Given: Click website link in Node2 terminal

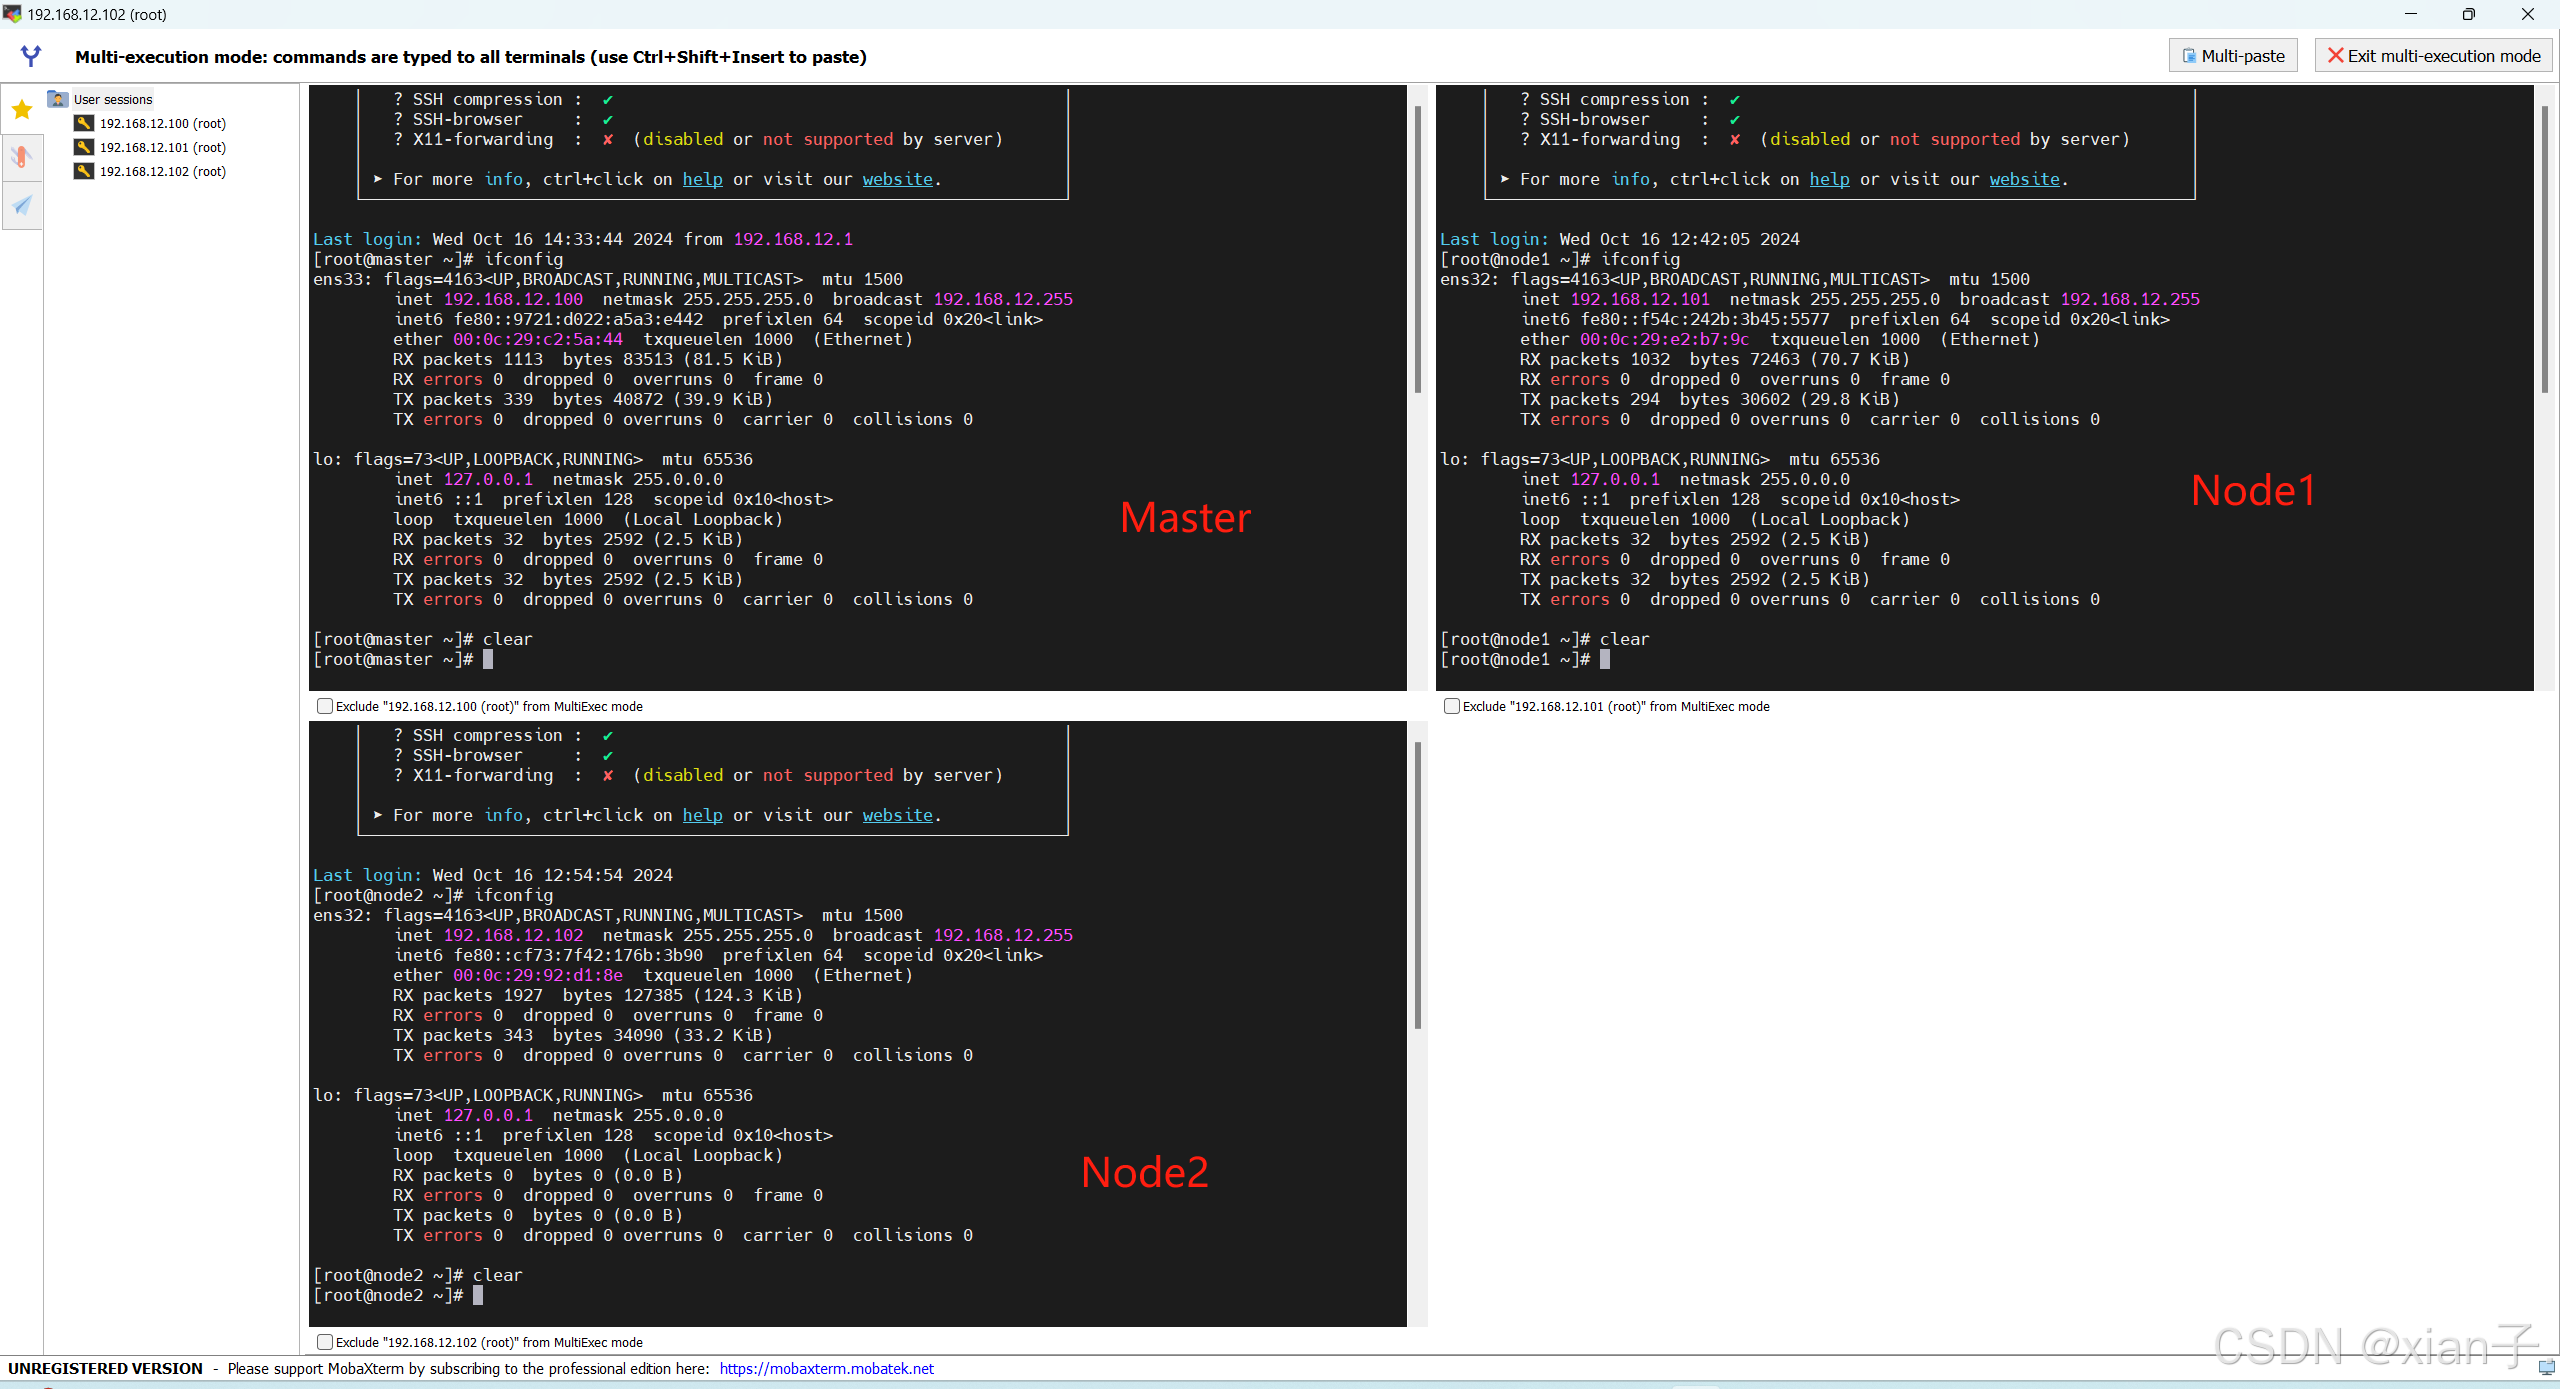Looking at the screenshot, I should click(x=897, y=815).
